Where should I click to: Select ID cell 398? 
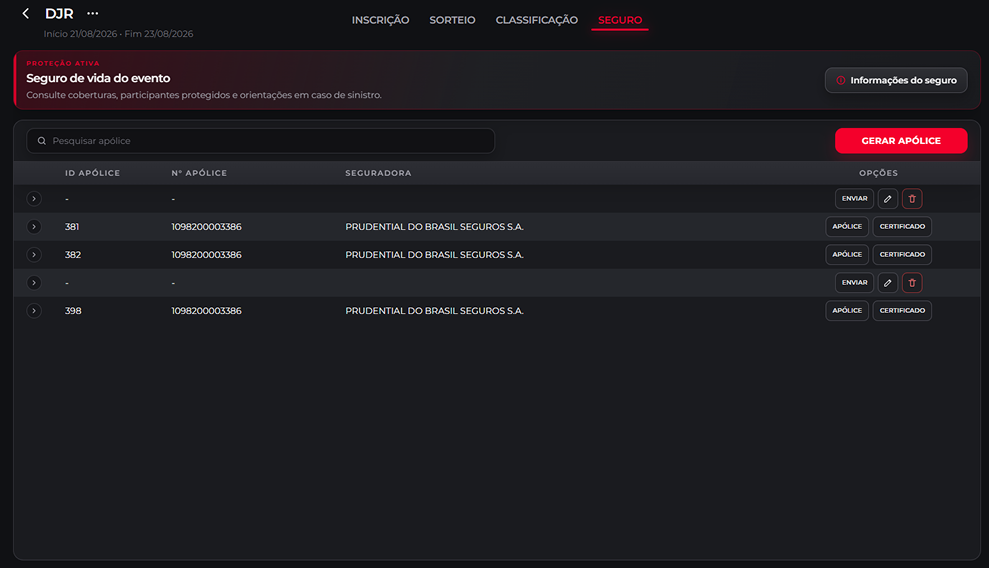[x=73, y=311]
